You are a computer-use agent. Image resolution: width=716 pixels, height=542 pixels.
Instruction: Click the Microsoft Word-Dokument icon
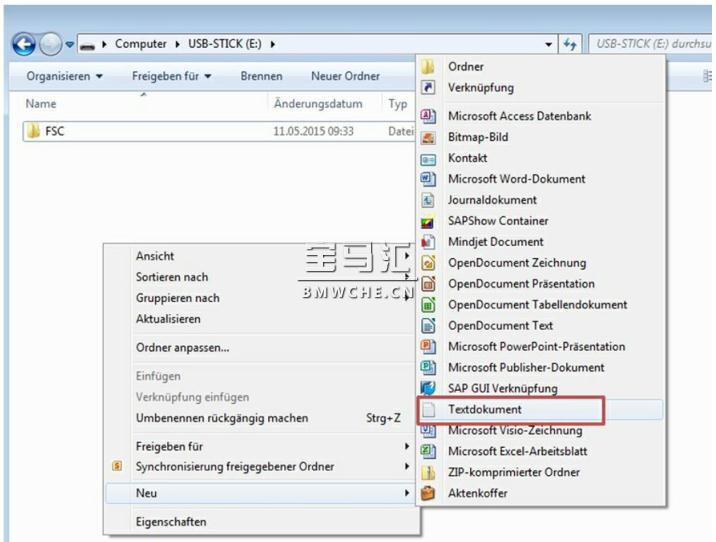(x=428, y=179)
